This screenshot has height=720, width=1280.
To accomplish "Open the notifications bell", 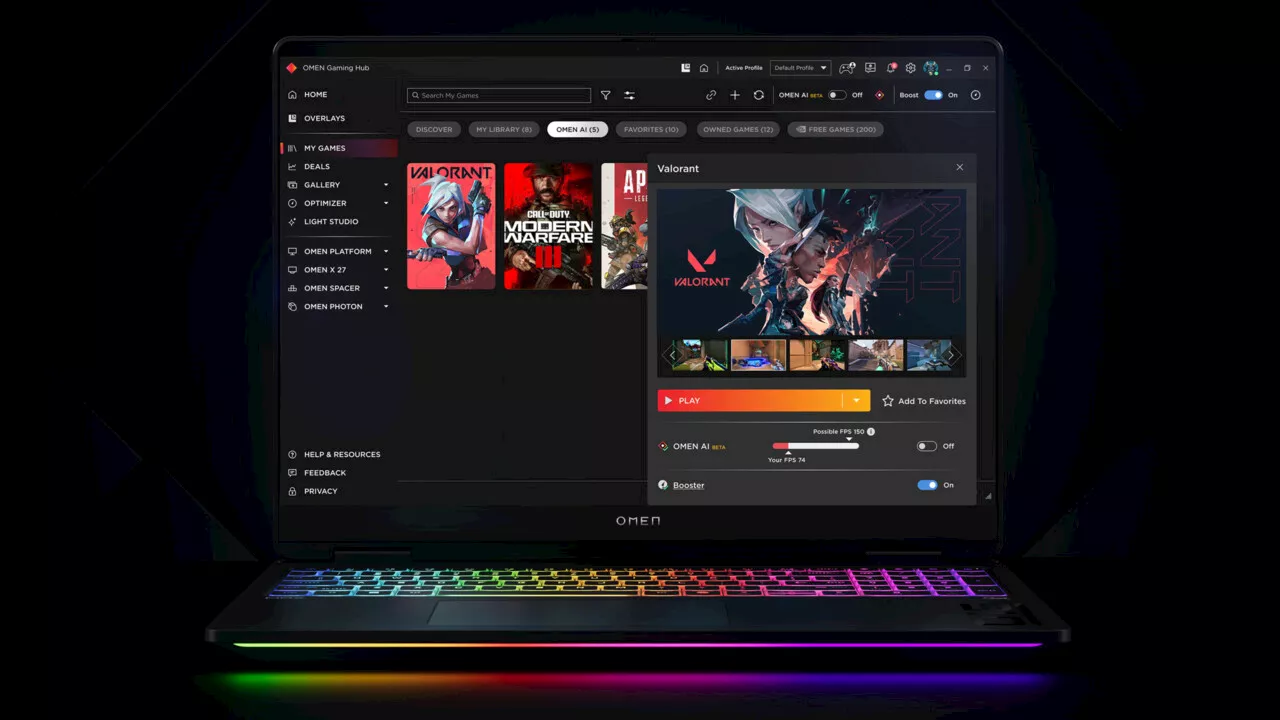I will (x=890, y=68).
